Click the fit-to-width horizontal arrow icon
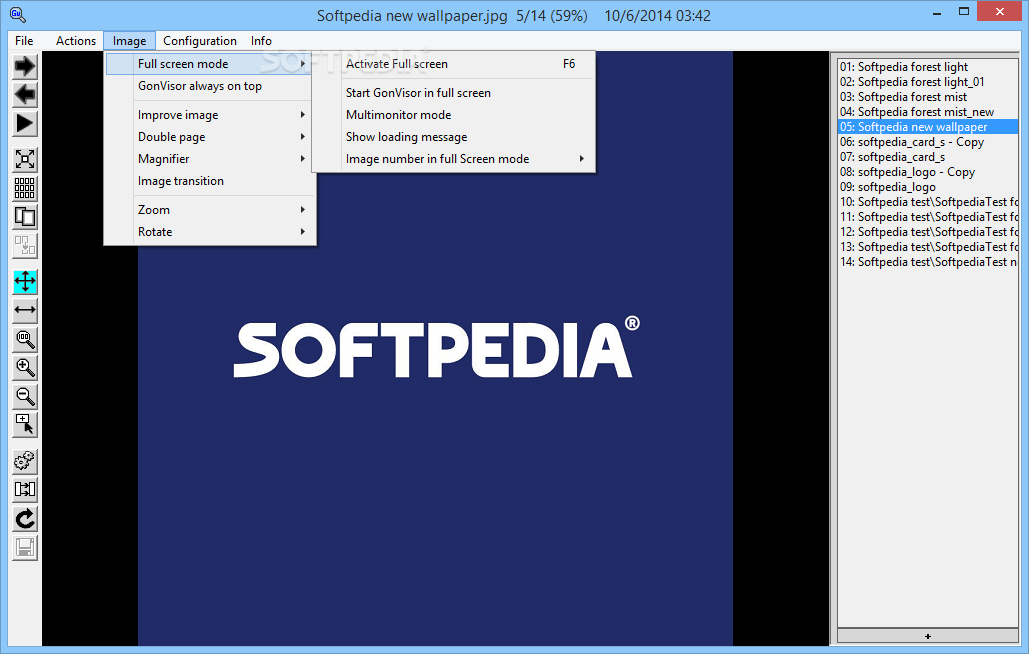Image resolution: width=1029 pixels, height=654 pixels. coord(25,310)
